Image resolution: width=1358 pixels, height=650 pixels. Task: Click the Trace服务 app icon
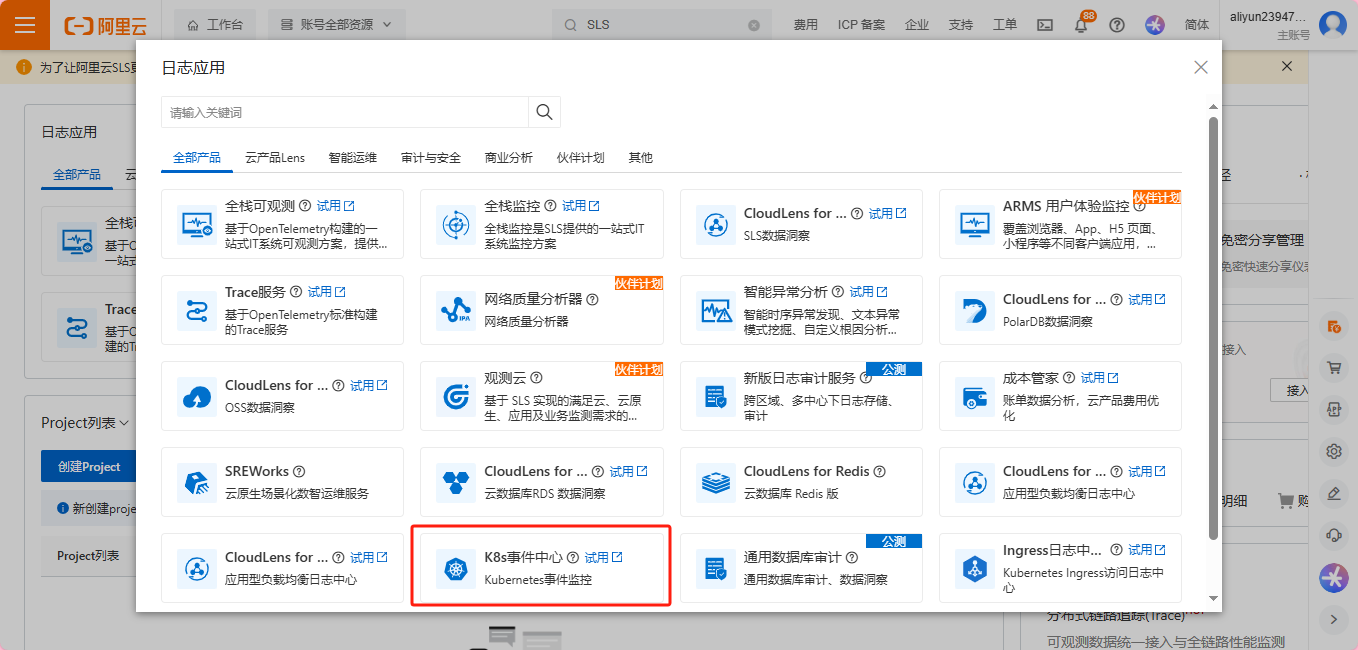click(x=196, y=310)
